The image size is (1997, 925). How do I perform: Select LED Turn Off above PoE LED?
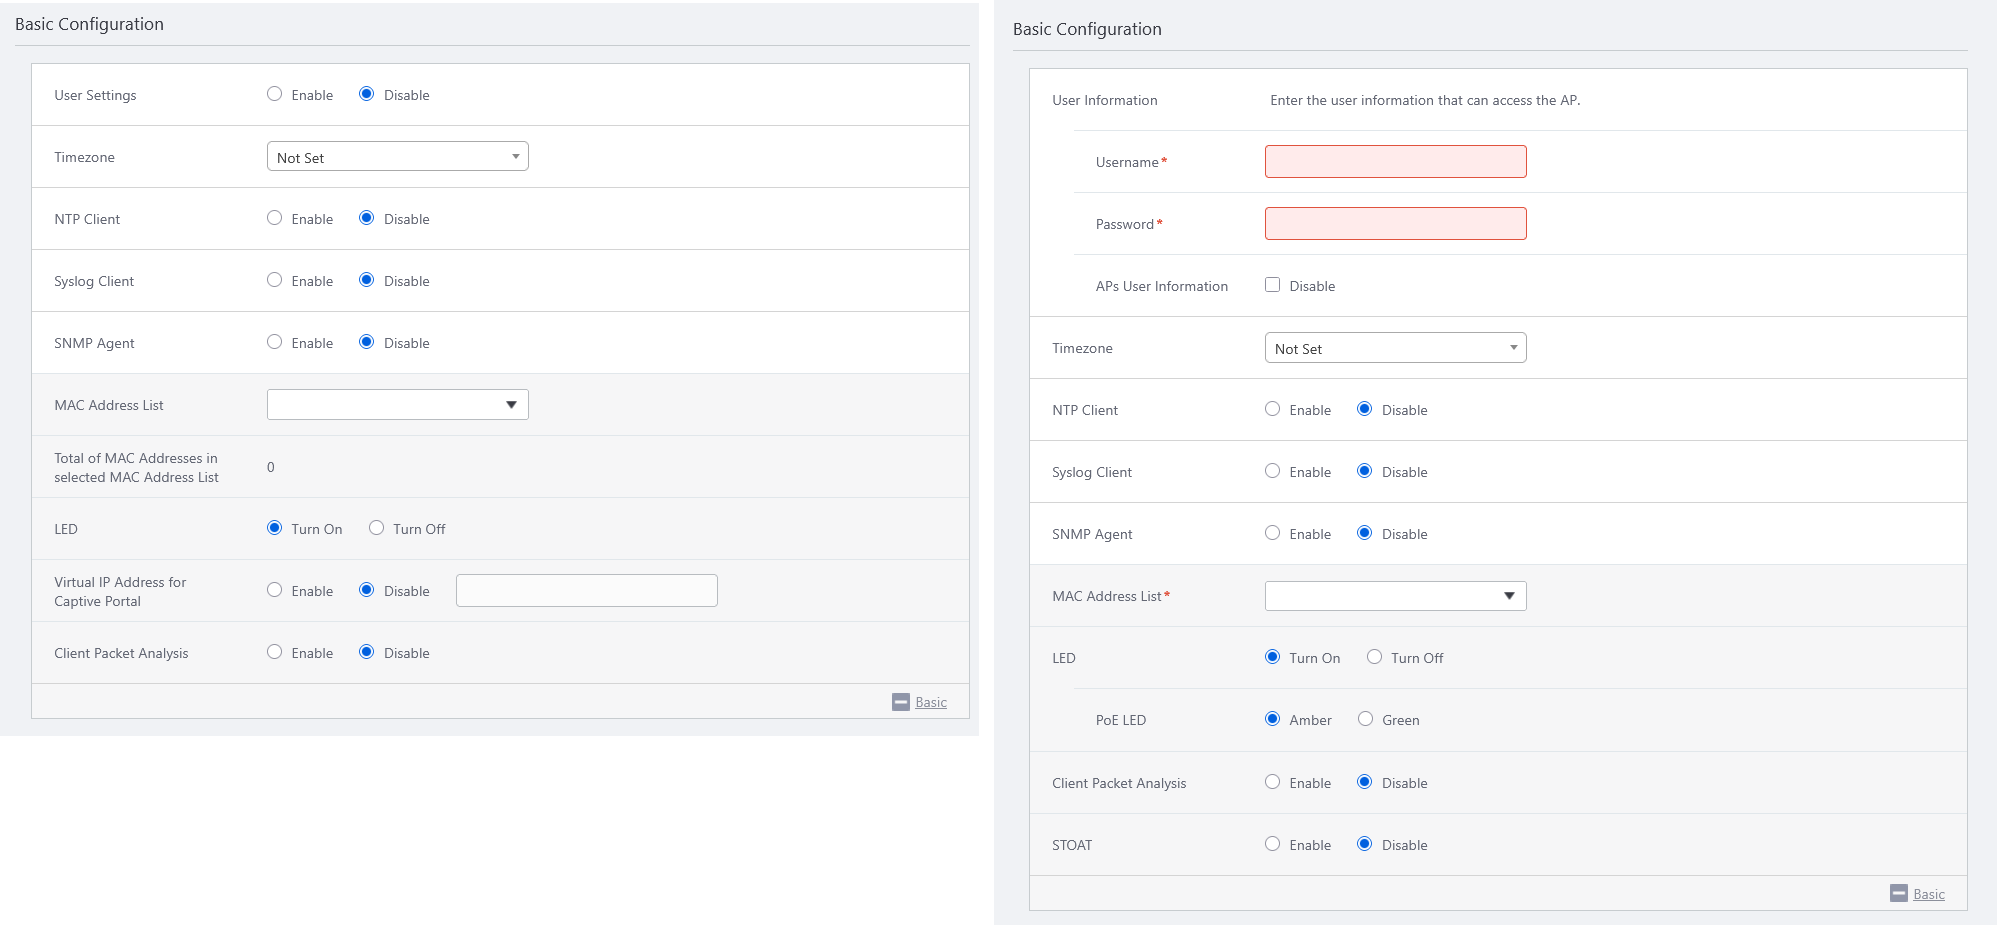pos(1374,657)
